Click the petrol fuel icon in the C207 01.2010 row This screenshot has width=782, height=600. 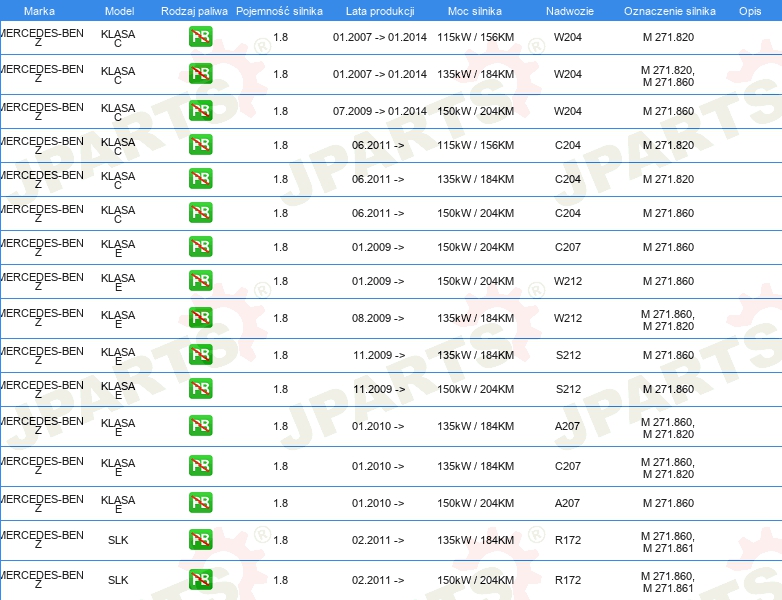tap(200, 466)
